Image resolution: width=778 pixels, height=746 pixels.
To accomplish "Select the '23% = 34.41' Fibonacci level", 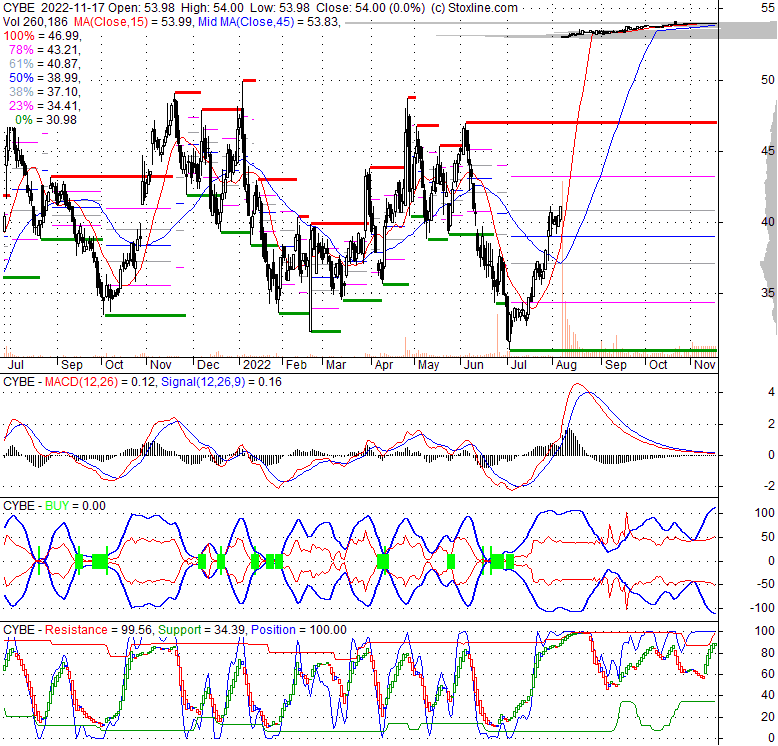I will 44,106.
